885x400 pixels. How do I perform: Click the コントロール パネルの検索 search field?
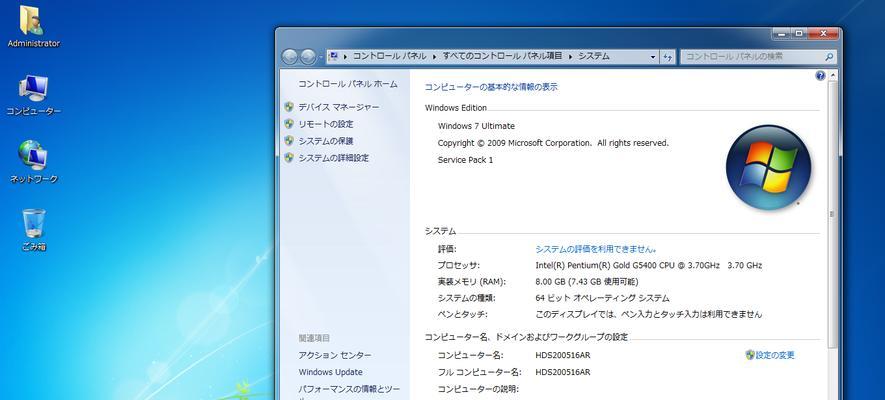(x=759, y=56)
